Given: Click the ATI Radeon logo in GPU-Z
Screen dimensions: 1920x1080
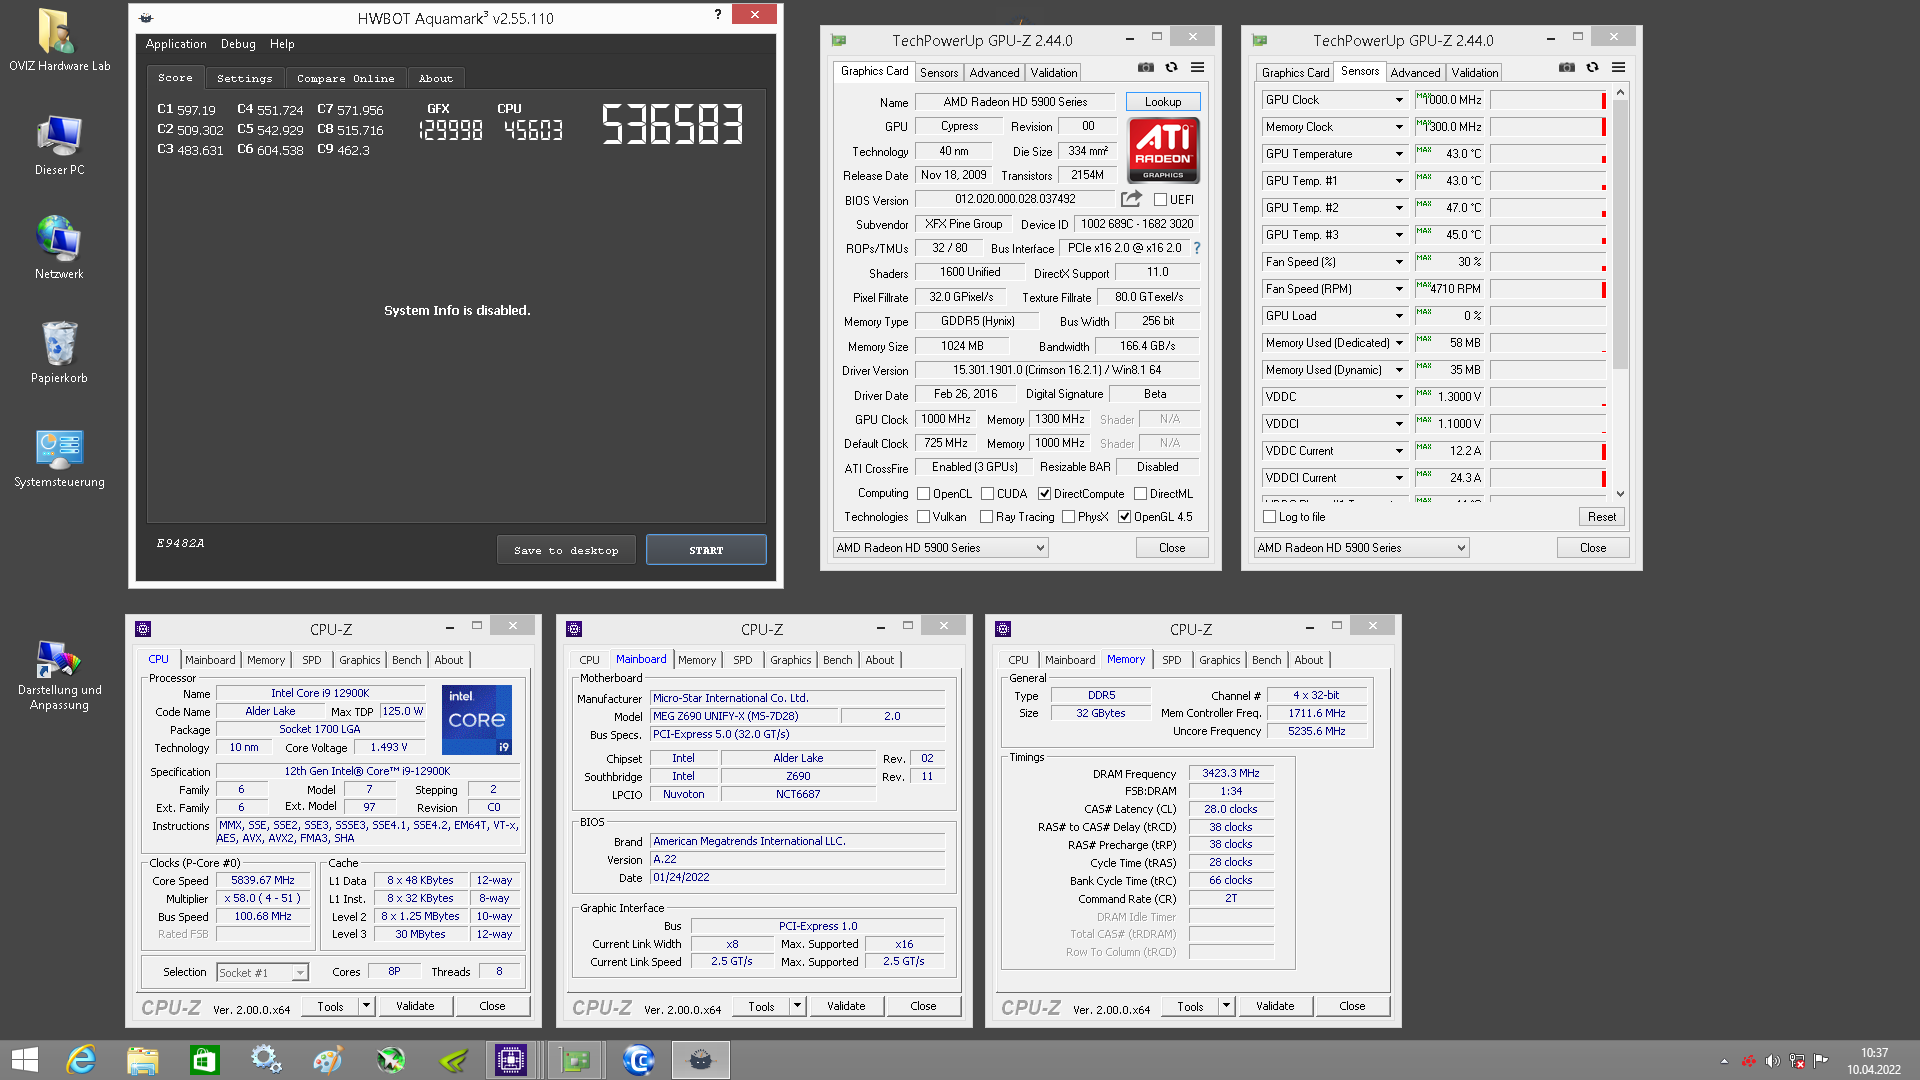Looking at the screenshot, I should [x=1163, y=150].
